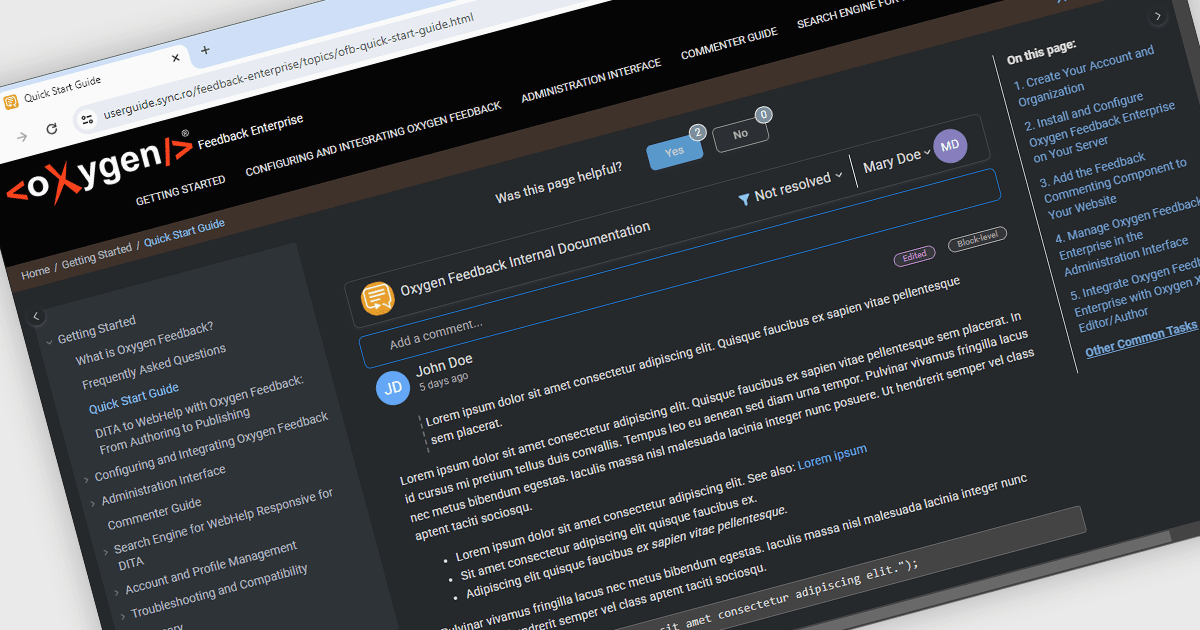Expand the Administration Interface tree node
This screenshot has width=1200, height=630.
click(93, 503)
